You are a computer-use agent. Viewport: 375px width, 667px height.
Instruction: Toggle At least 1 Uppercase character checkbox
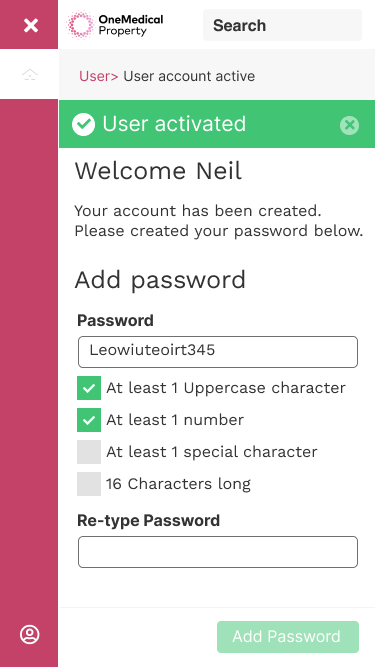(x=89, y=388)
